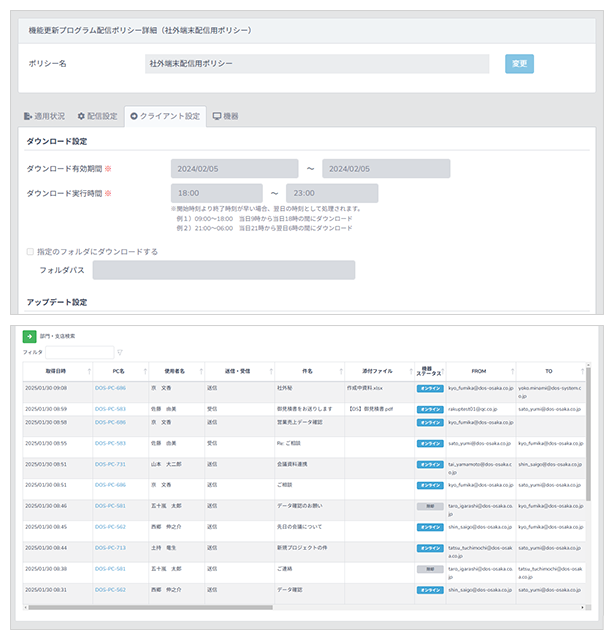
Task: Click the 23:00 end time field
Action: coord(332,193)
